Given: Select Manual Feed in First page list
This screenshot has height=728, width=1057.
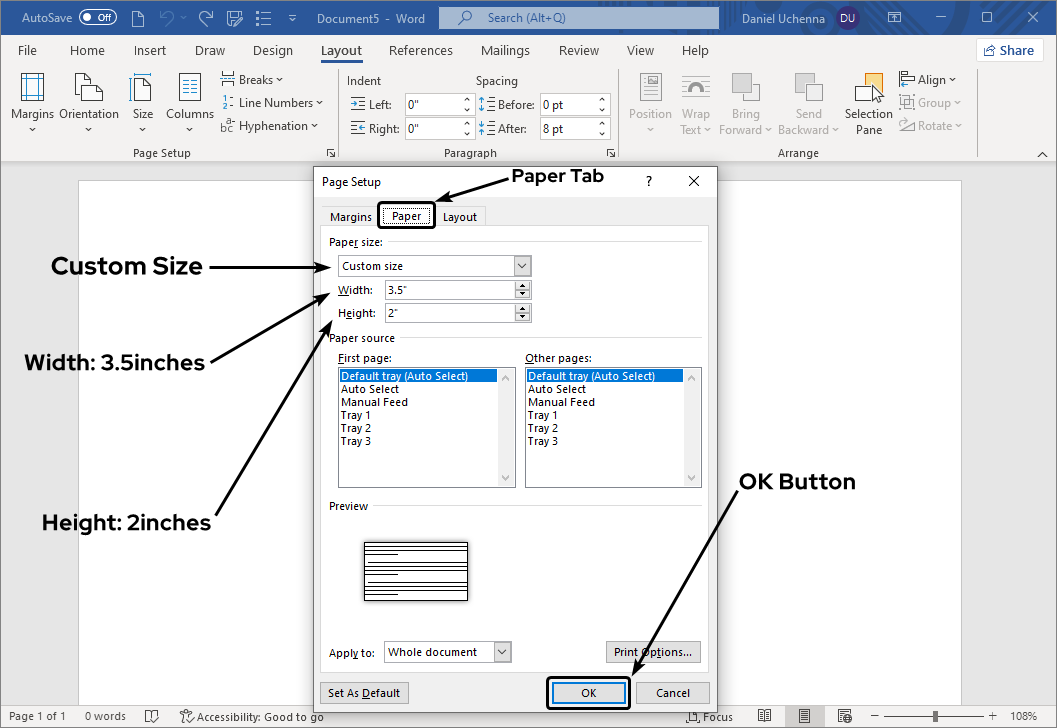Looking at the screenshot, I should click(375, 402).
